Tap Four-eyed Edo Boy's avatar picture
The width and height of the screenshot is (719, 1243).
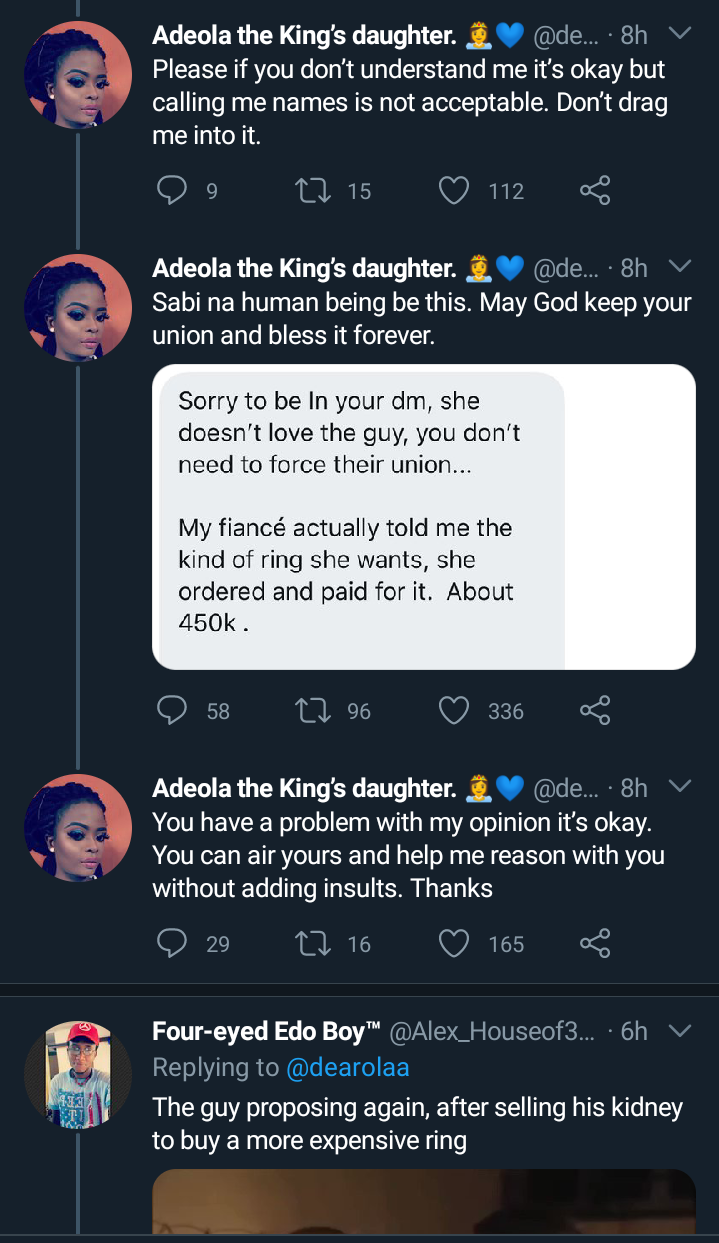click(78, 1074)
